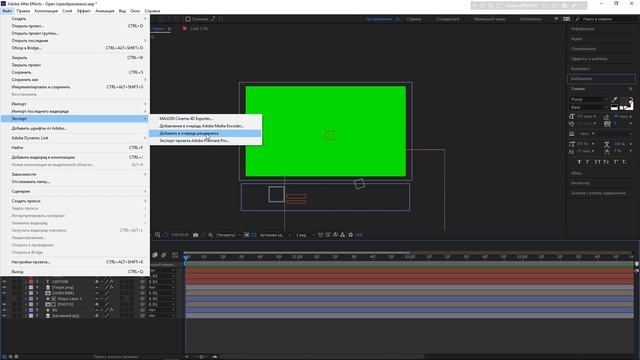Viewport: 640px width, 360px height.
Task: Open the font style dropdown
Action: (x=589, y=107)
